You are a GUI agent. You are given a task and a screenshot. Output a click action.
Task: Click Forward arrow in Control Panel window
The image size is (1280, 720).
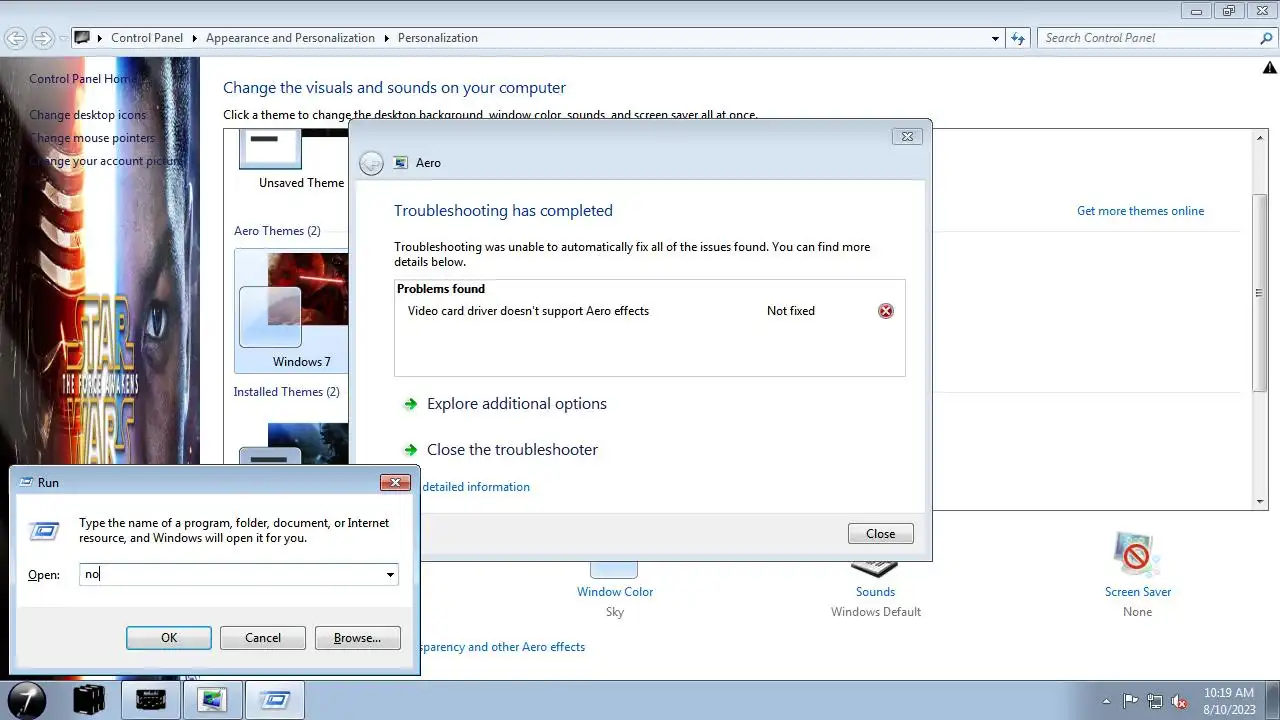pos(43,38)
